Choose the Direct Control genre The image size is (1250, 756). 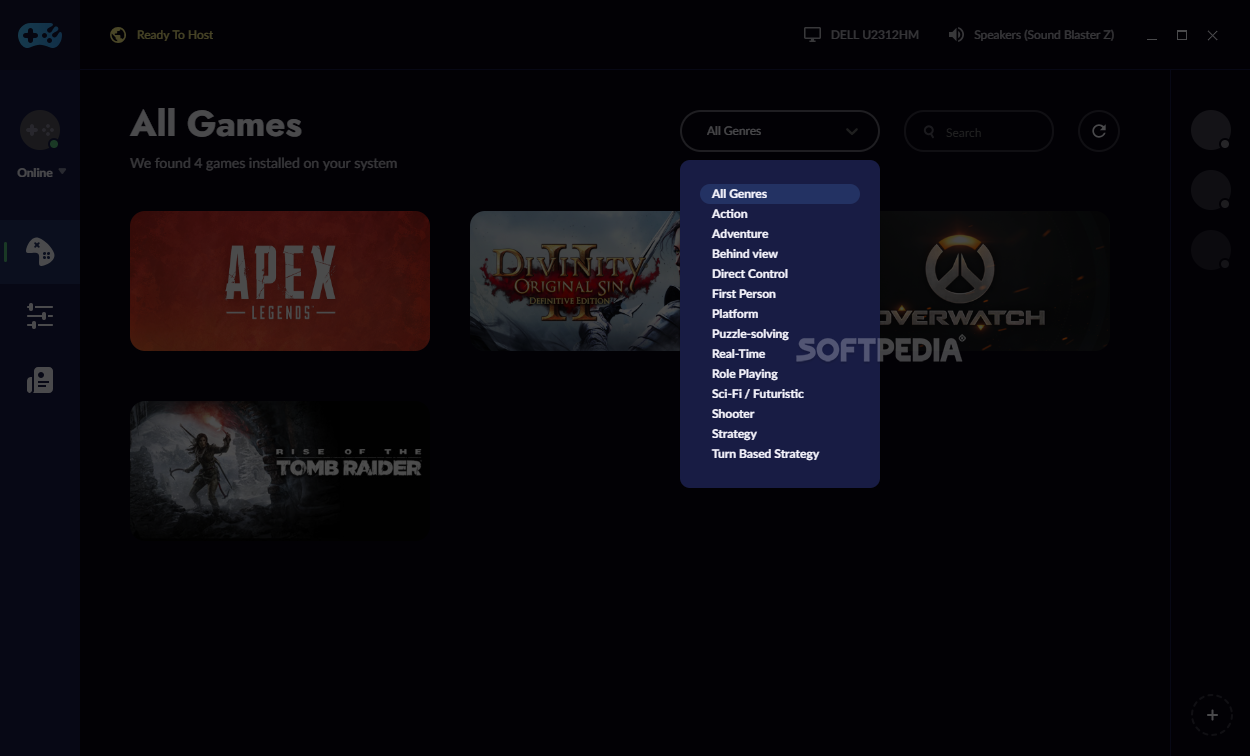(750, 274)
